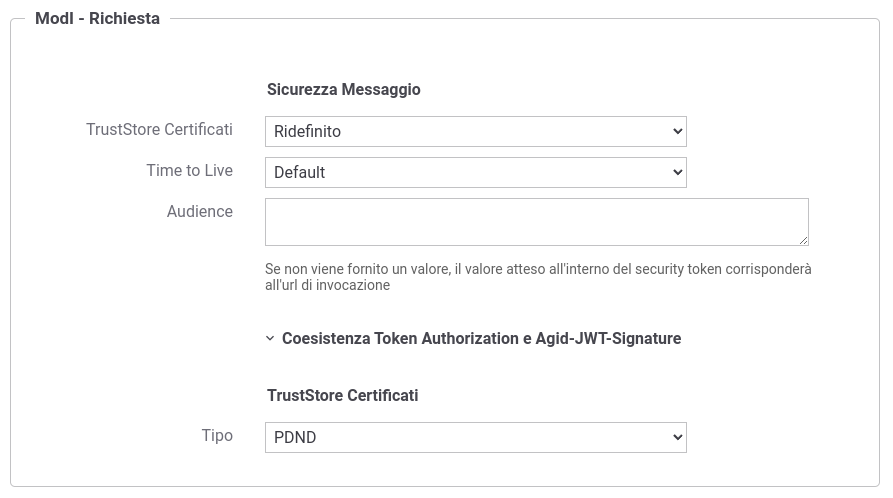This screenshot has width=893, height=498.
Task: Click the 'ModI - Richiesta' fieldset legend
Action: [97, 18]
